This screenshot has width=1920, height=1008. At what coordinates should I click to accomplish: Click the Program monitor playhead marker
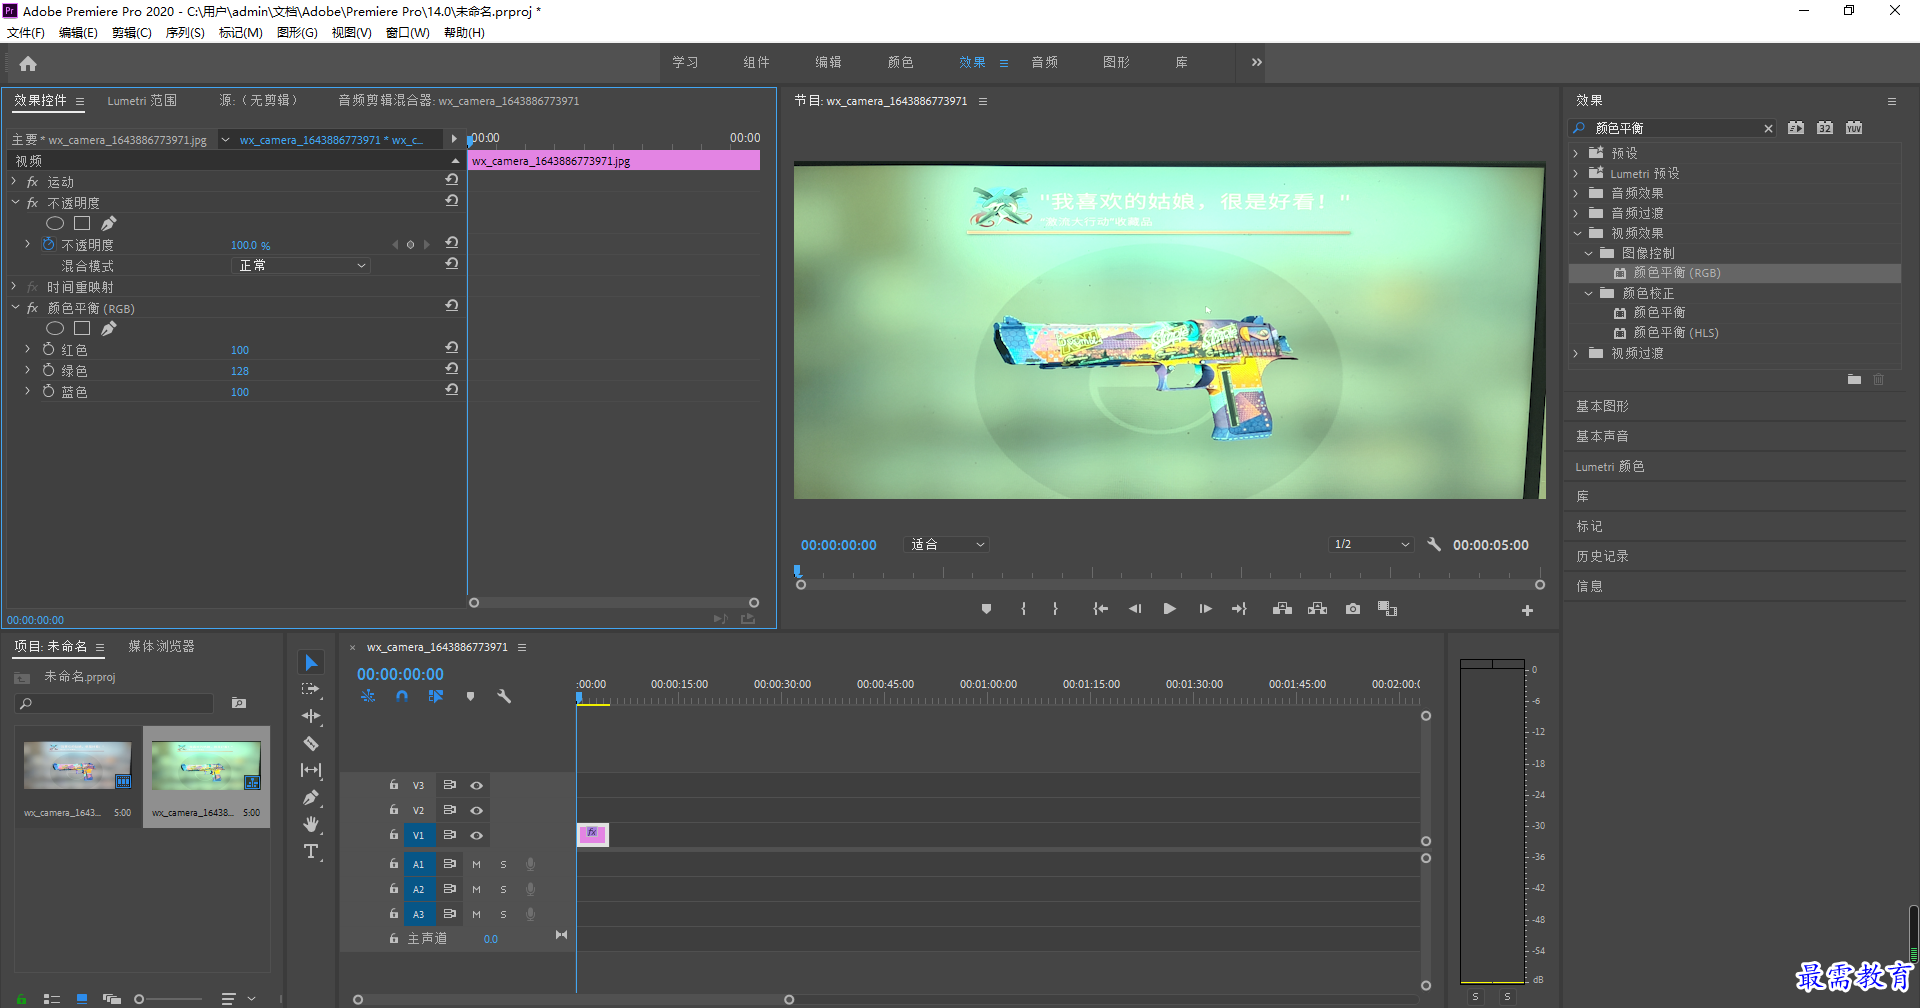797,571
